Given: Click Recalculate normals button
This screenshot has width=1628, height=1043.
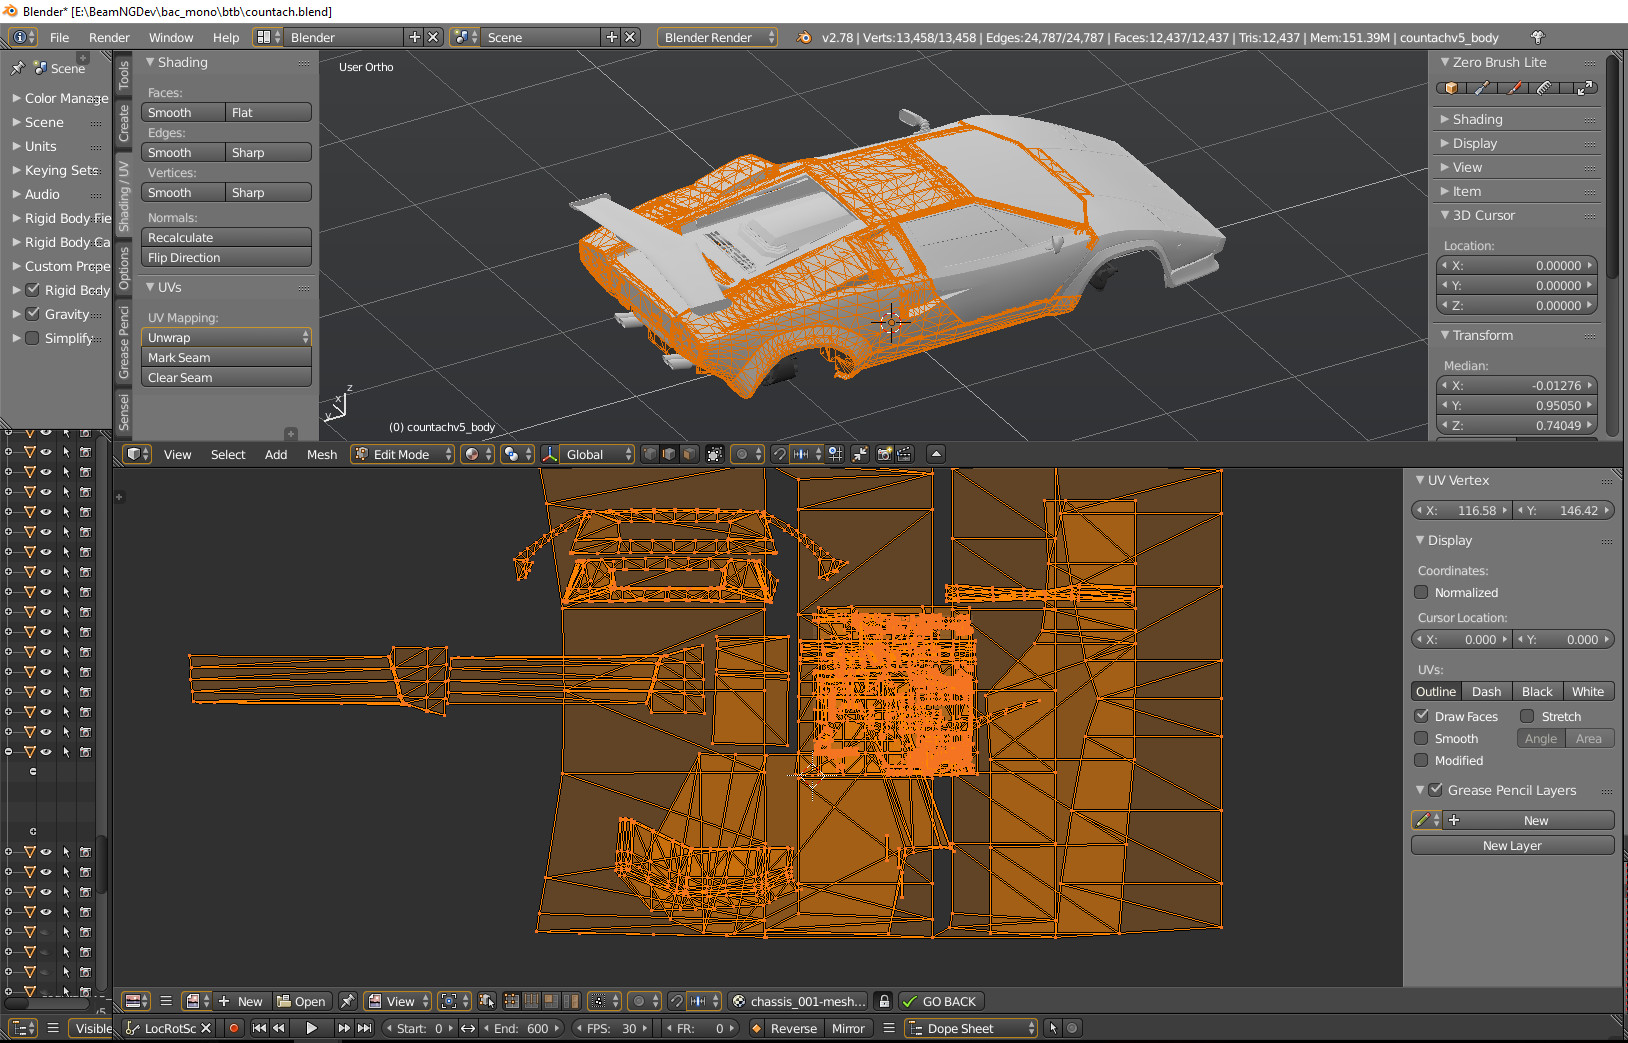Looking at the screenshot, I should (226, 238).
